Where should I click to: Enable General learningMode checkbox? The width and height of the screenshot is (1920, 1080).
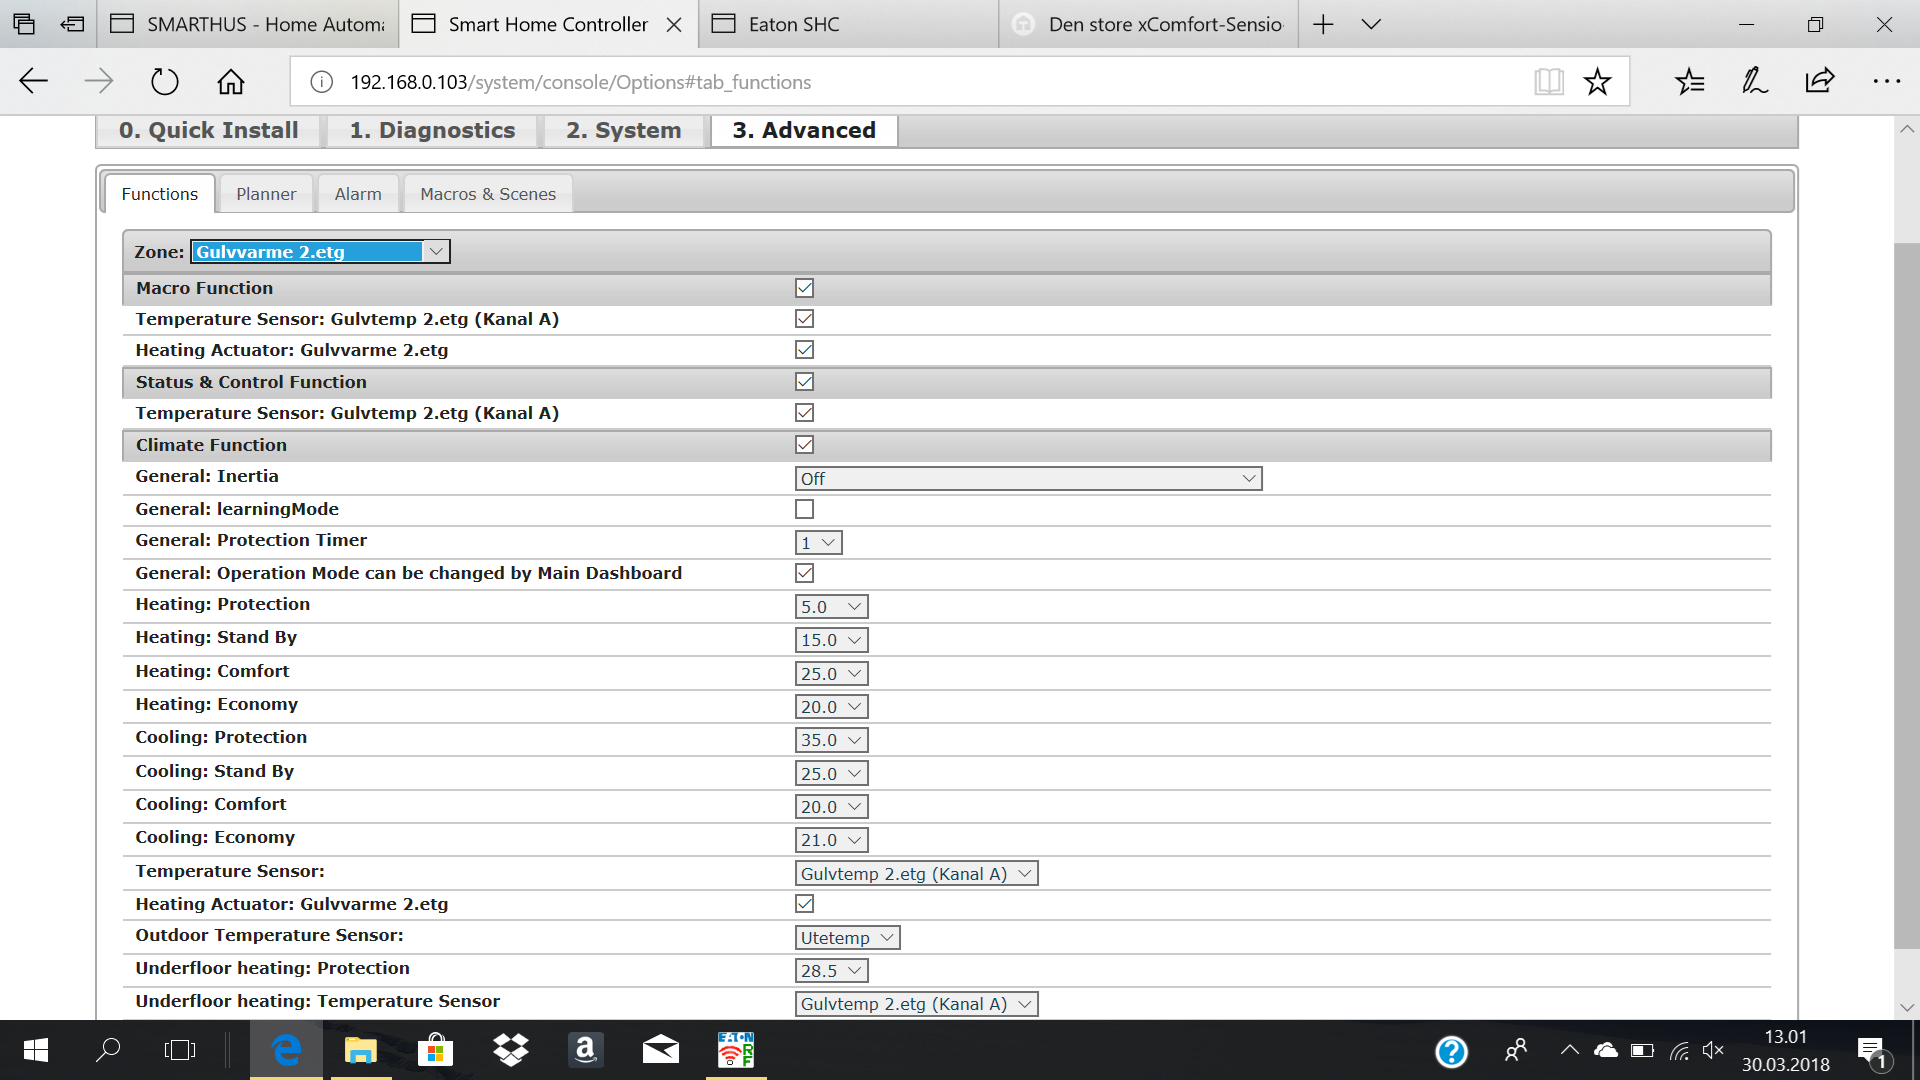point(803,508)
